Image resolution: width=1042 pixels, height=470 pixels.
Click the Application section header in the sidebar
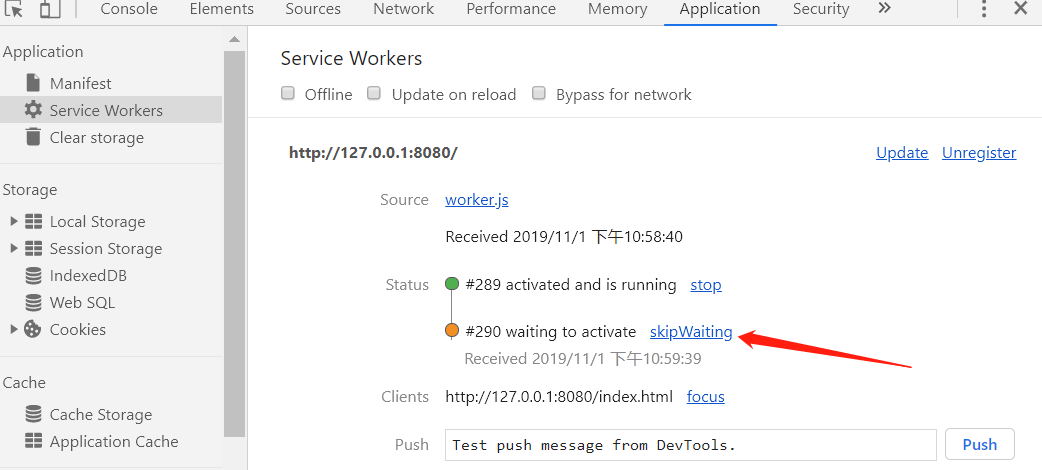click(x=43, y=52)
